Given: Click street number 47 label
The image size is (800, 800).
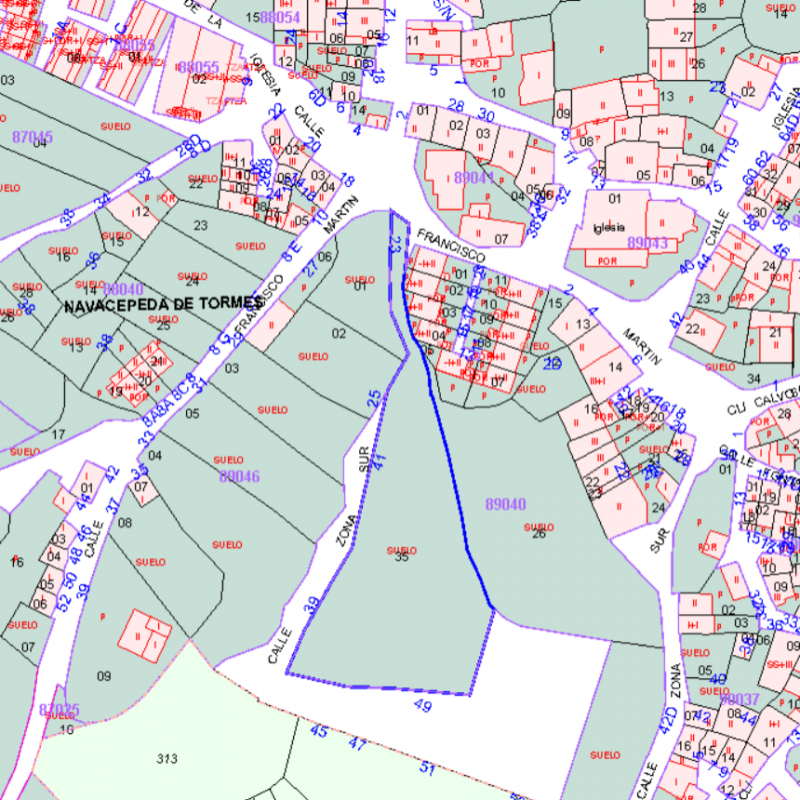Looking at the screenshot, I should (x=357, y=743).
